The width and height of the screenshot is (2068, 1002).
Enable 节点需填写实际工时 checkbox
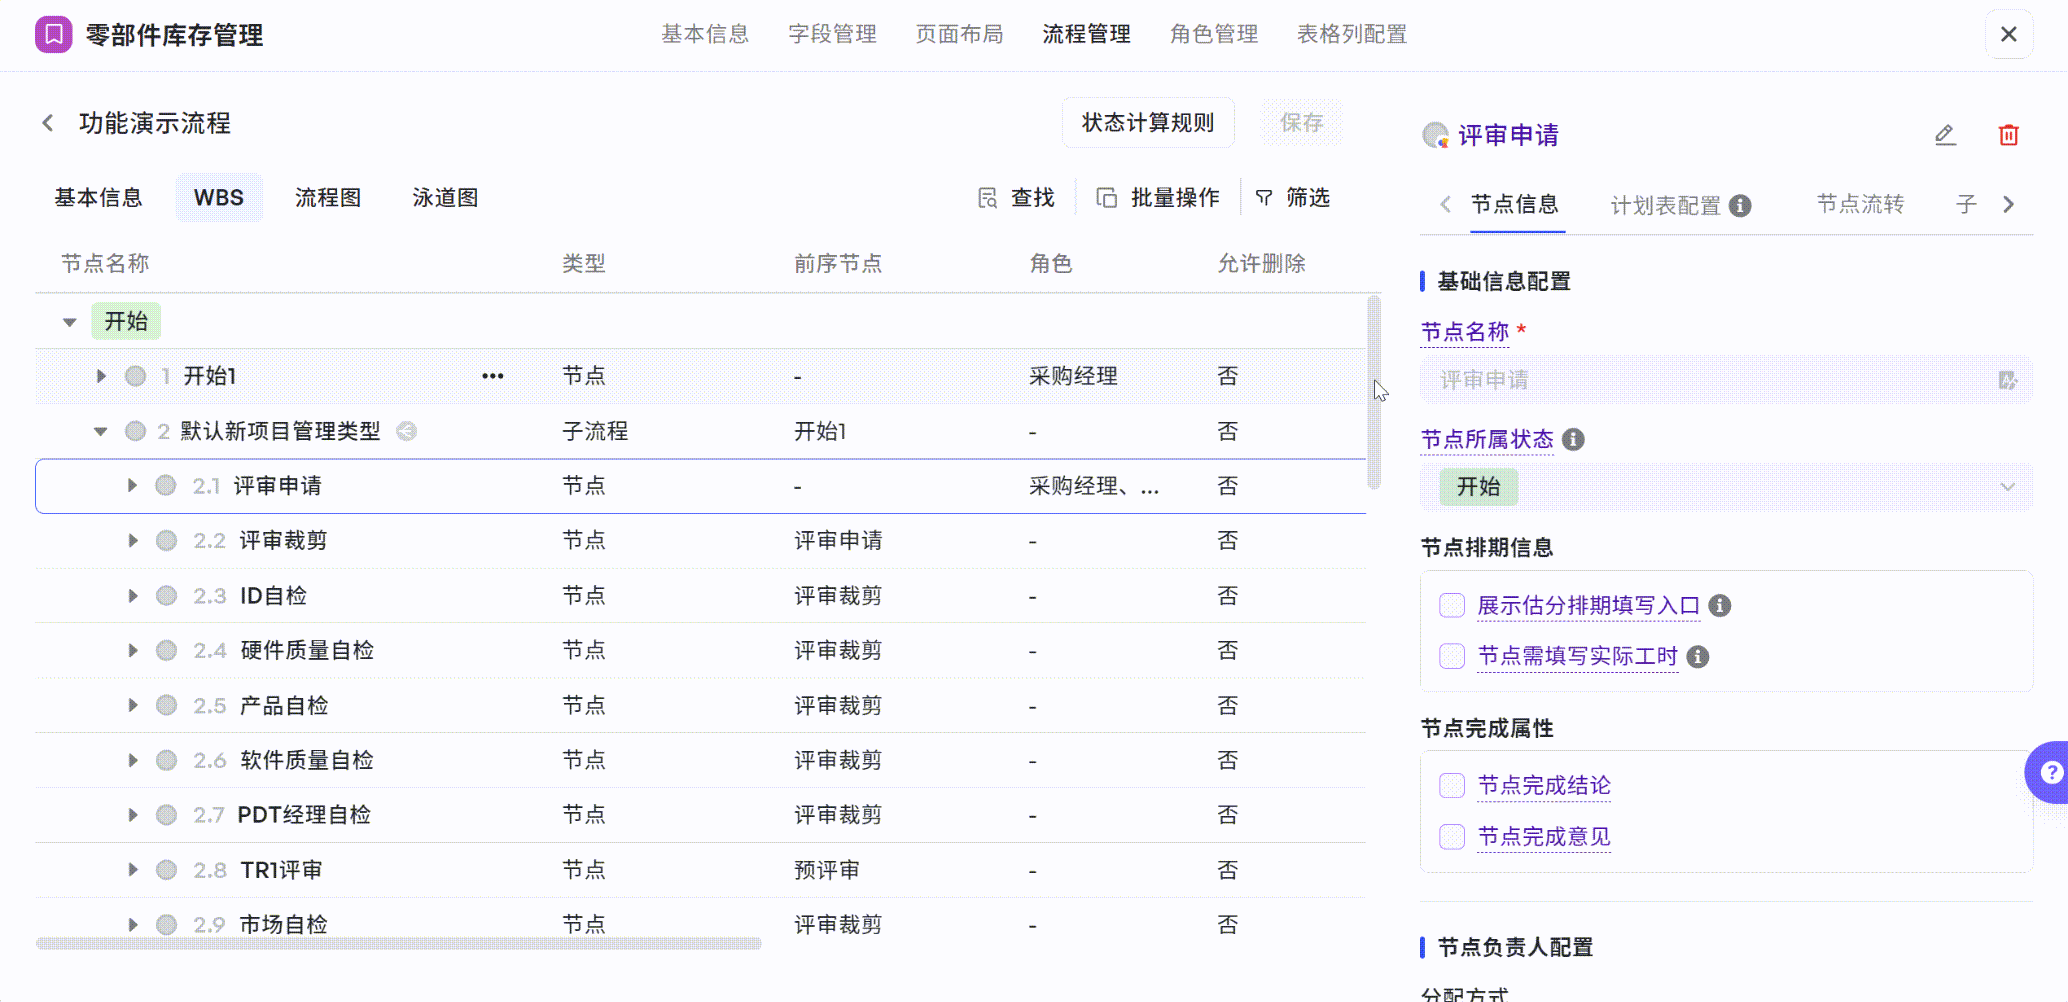pyautogui.click(x=1452, y=656)
